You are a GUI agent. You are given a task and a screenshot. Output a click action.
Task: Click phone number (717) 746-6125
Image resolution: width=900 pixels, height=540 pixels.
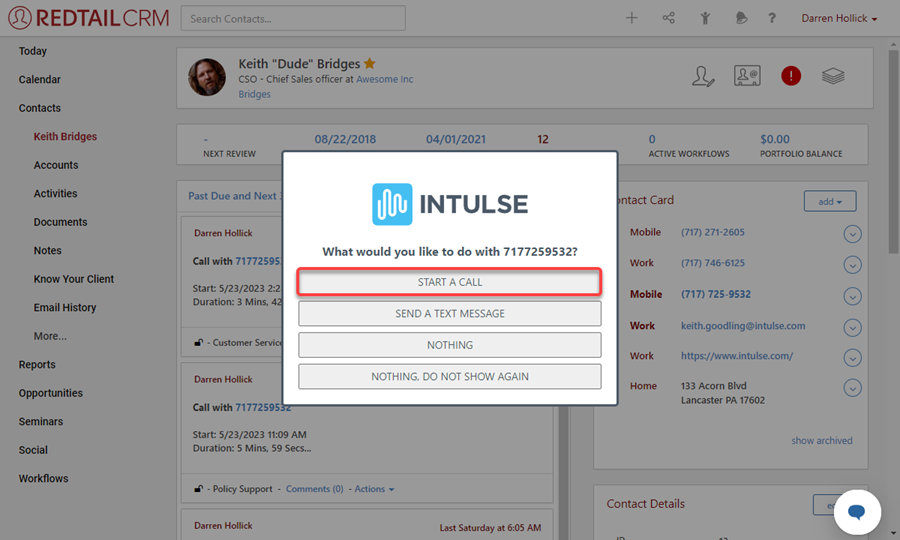(x=713, y=263)
